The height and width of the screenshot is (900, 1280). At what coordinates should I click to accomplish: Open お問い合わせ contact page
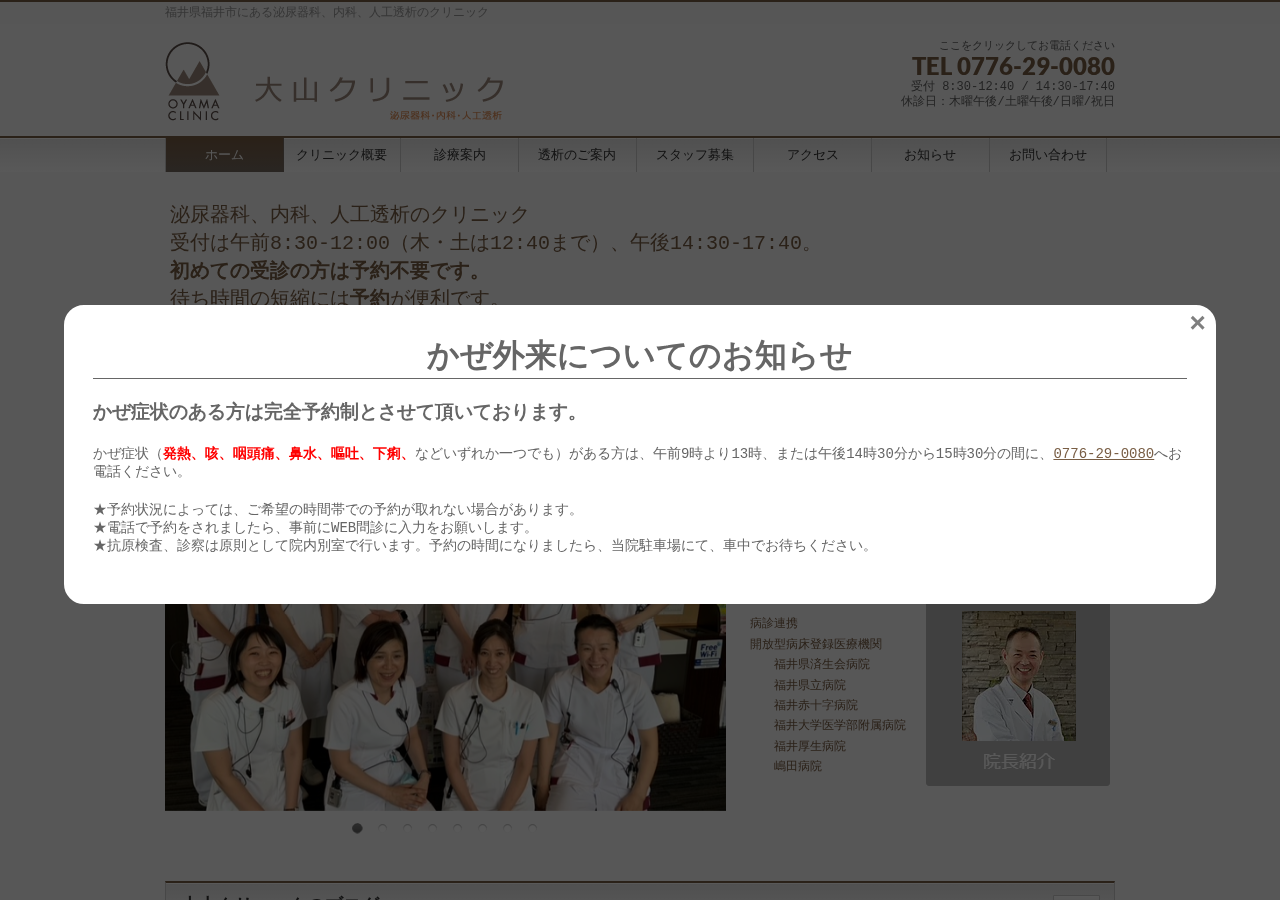[x=1048, y=155]
